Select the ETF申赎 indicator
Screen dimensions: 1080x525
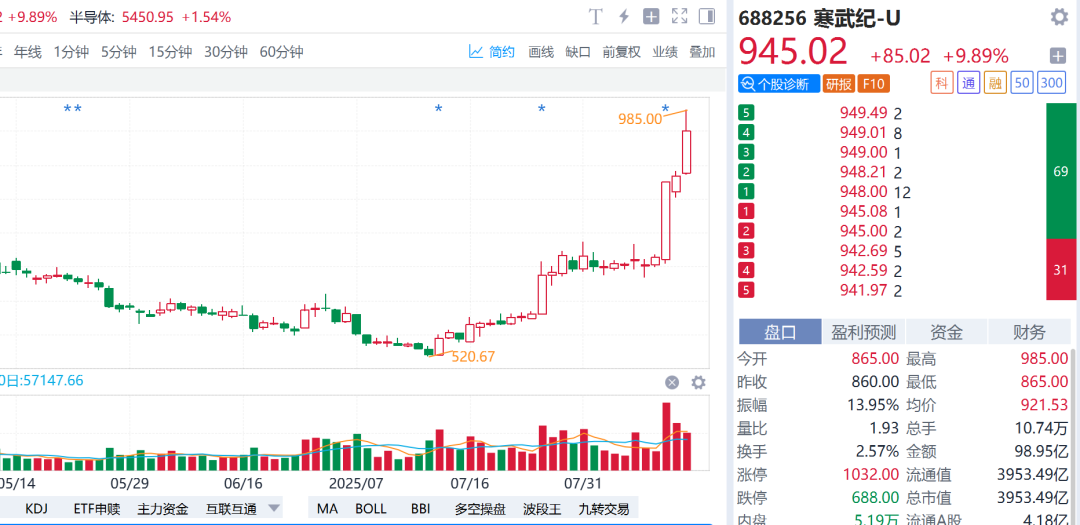[x=96, y=509]
